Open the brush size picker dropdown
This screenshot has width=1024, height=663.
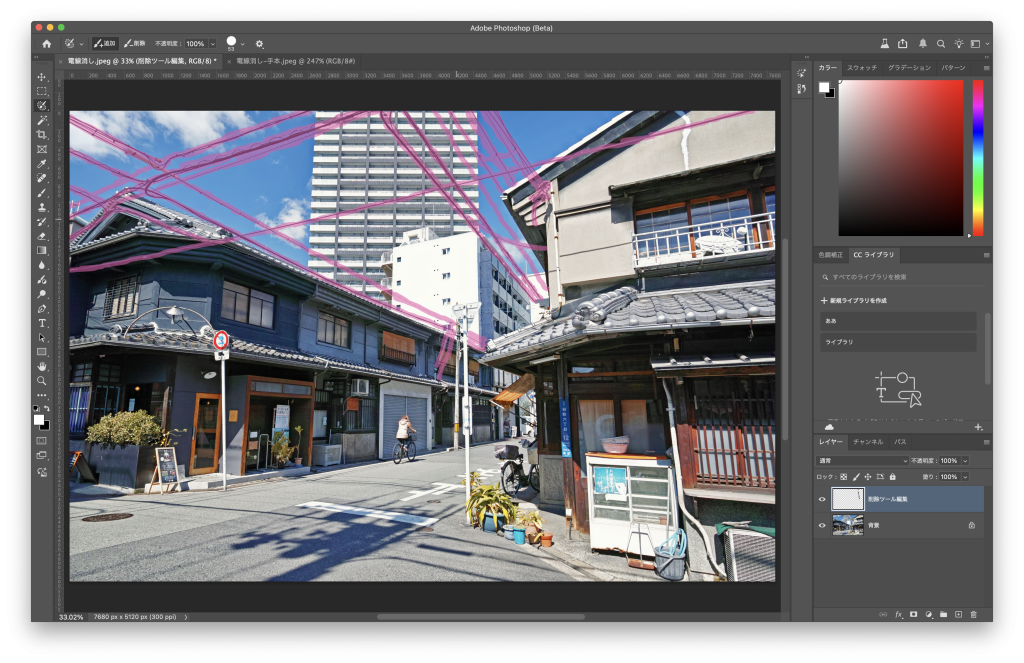242,44
